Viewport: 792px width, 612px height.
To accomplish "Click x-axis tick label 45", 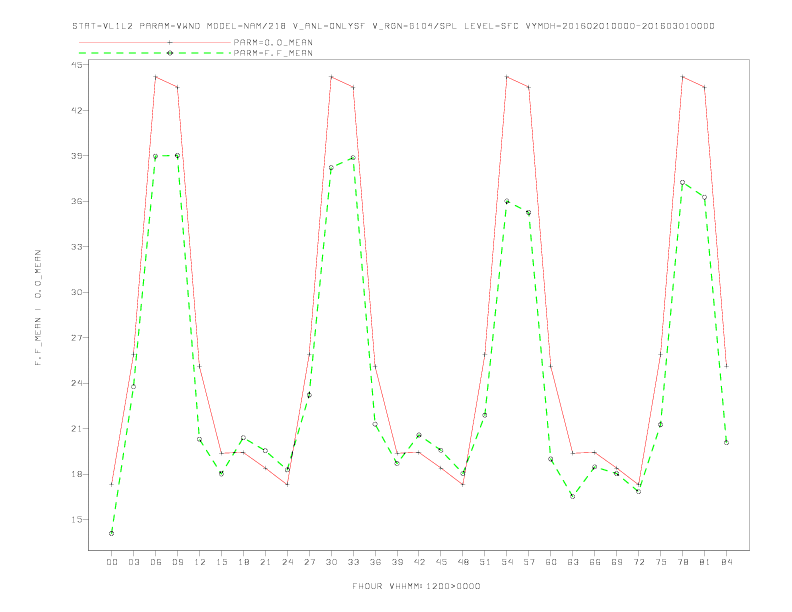I will click(441, 562).
